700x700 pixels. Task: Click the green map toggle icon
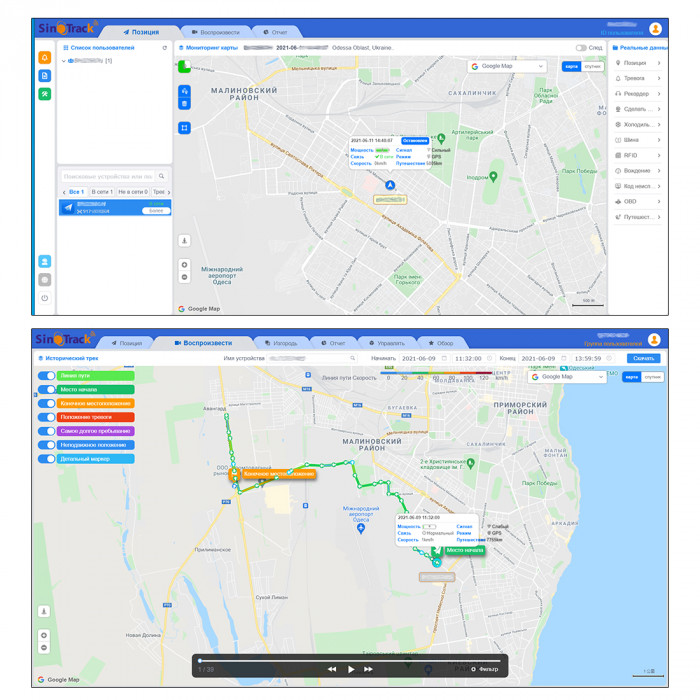[x=184, y=67]
